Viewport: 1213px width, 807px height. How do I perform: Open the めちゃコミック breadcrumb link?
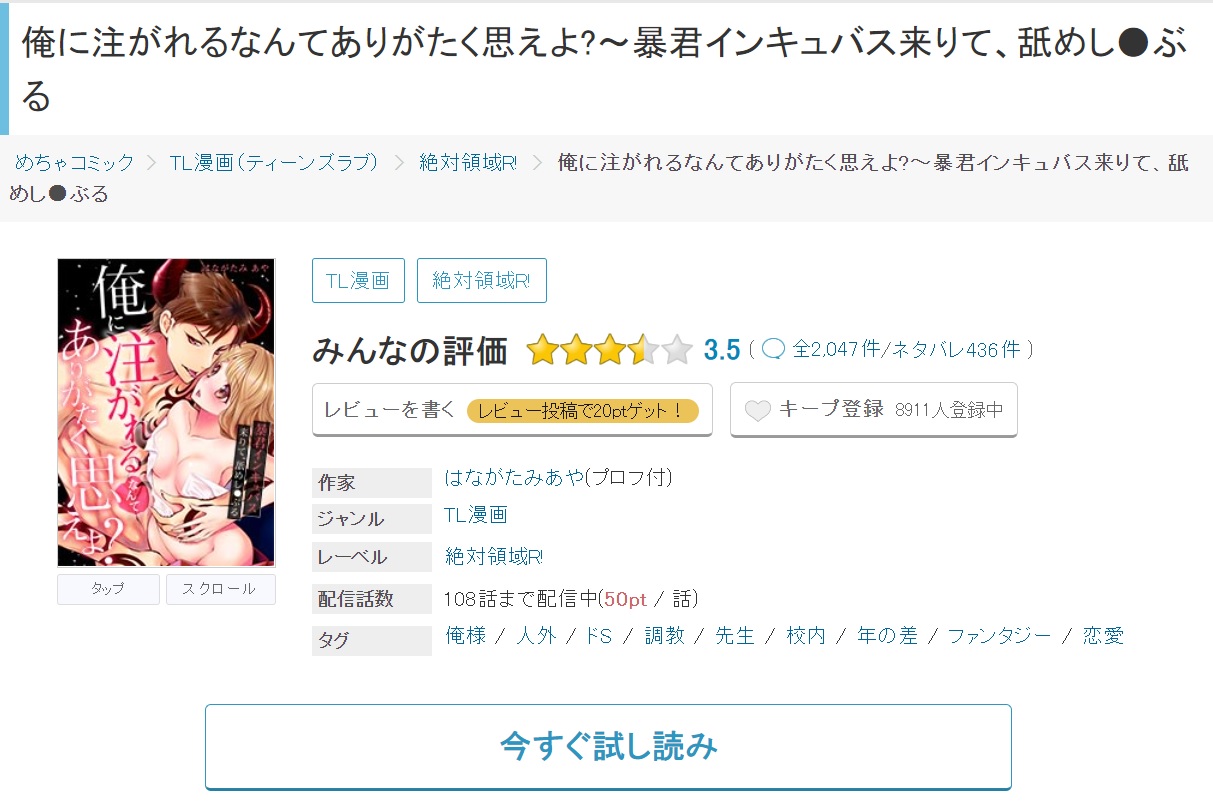pyautogui.click(x=74, y=163)
